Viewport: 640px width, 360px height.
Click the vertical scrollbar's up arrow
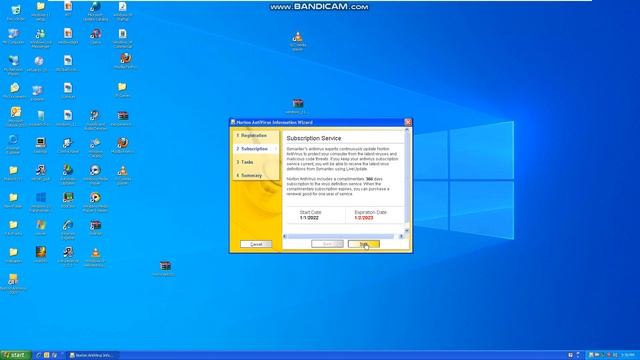coord(407,130)
